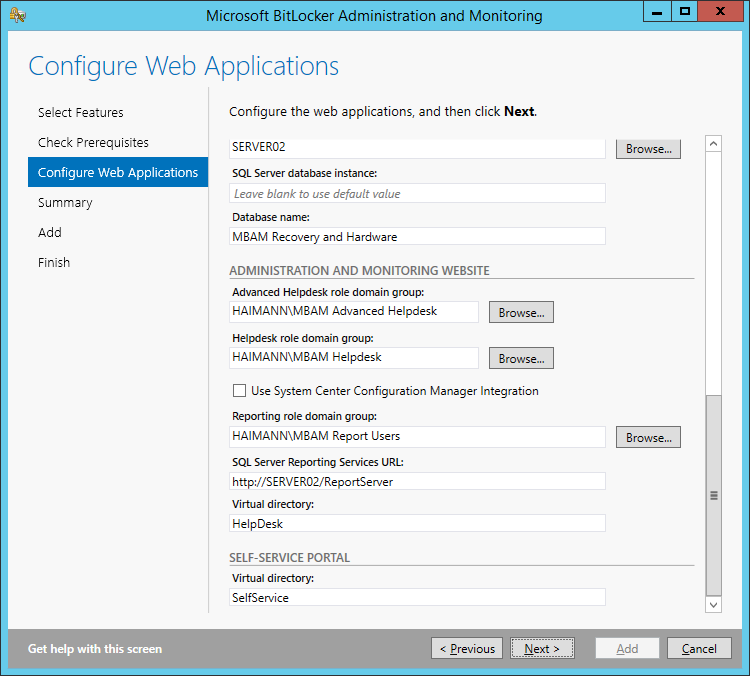Click the Previous button

point(467,649)
